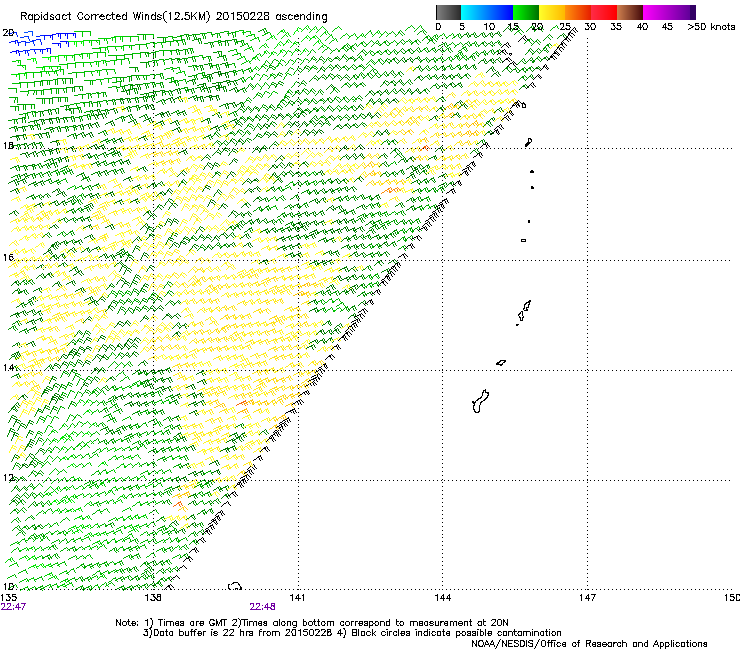
Task: Click the magenta-purple 40-50 knots legend segment
Action: [x=669, y=12]
